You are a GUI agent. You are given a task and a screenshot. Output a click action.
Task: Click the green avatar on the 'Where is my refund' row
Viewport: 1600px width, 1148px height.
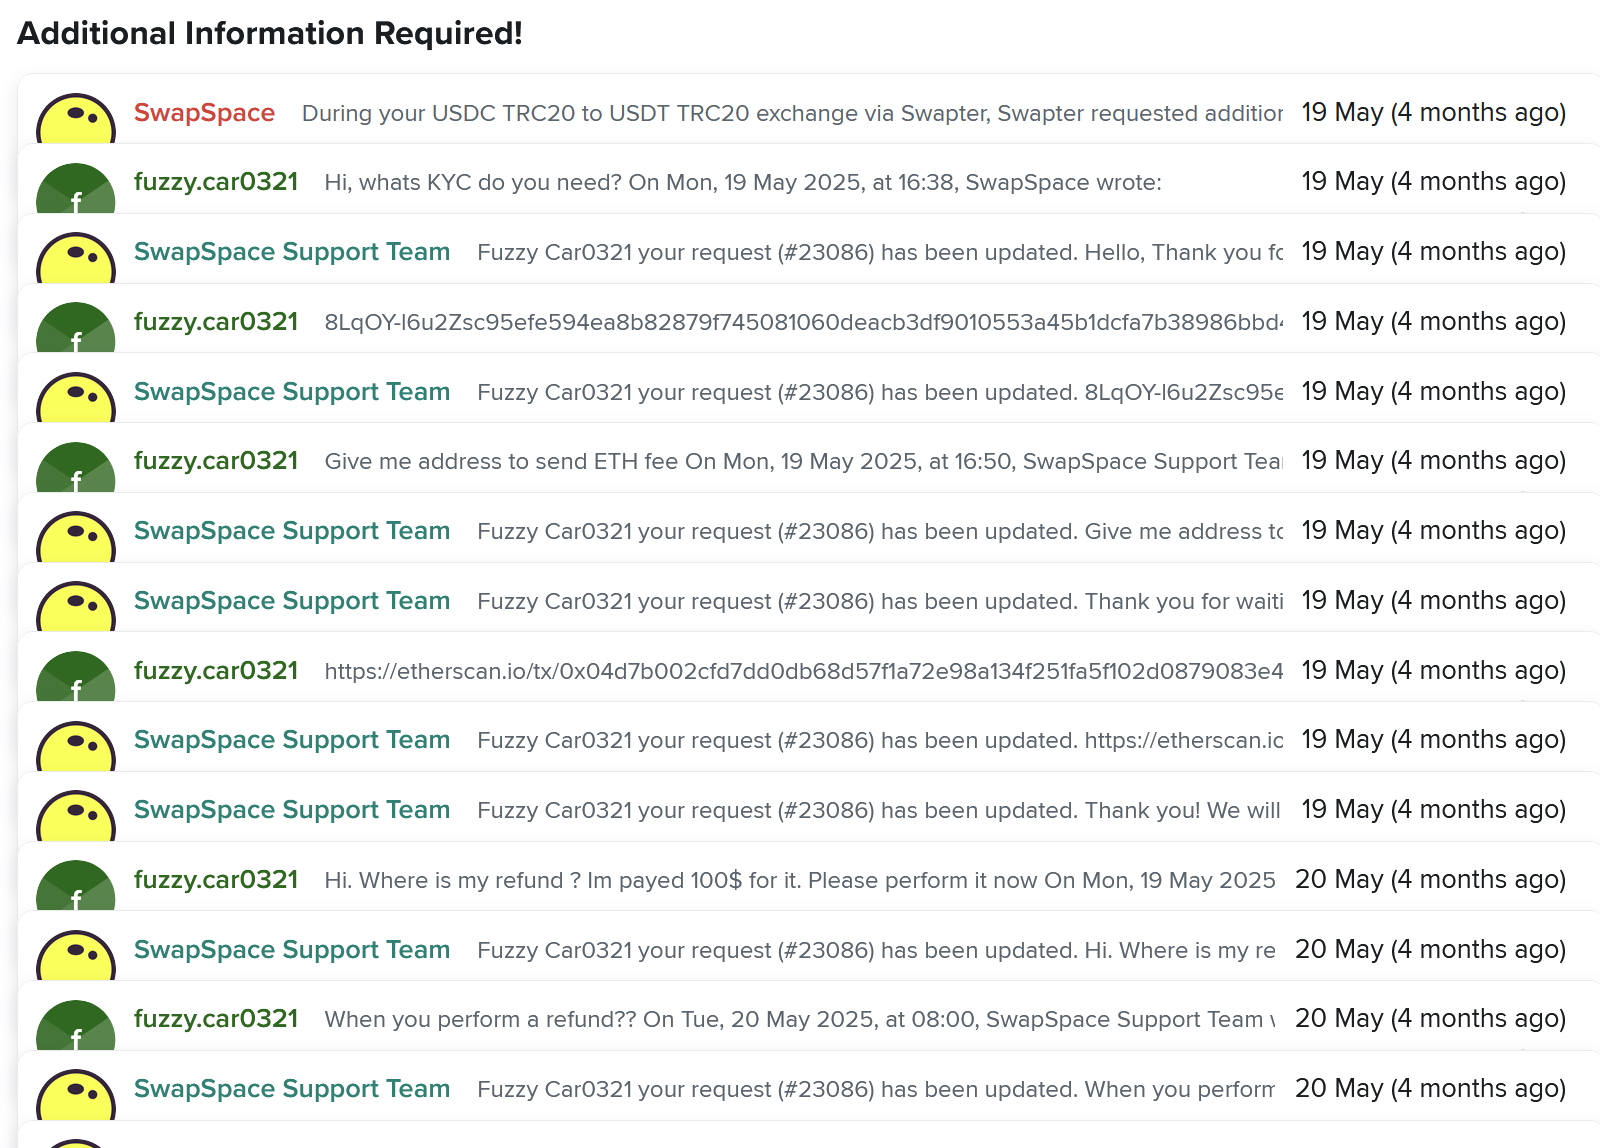[76, 886]
